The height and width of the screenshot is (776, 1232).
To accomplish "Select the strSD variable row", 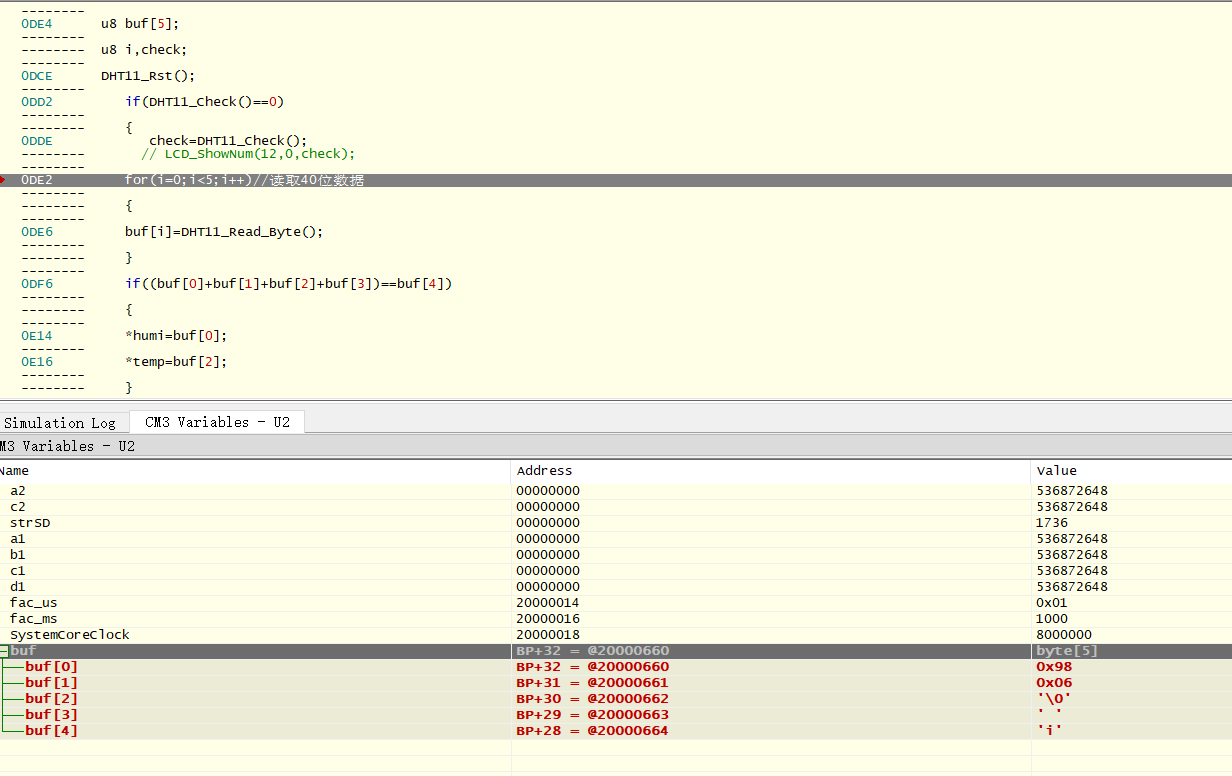I will pyautogui.click(x=616, y=523).
